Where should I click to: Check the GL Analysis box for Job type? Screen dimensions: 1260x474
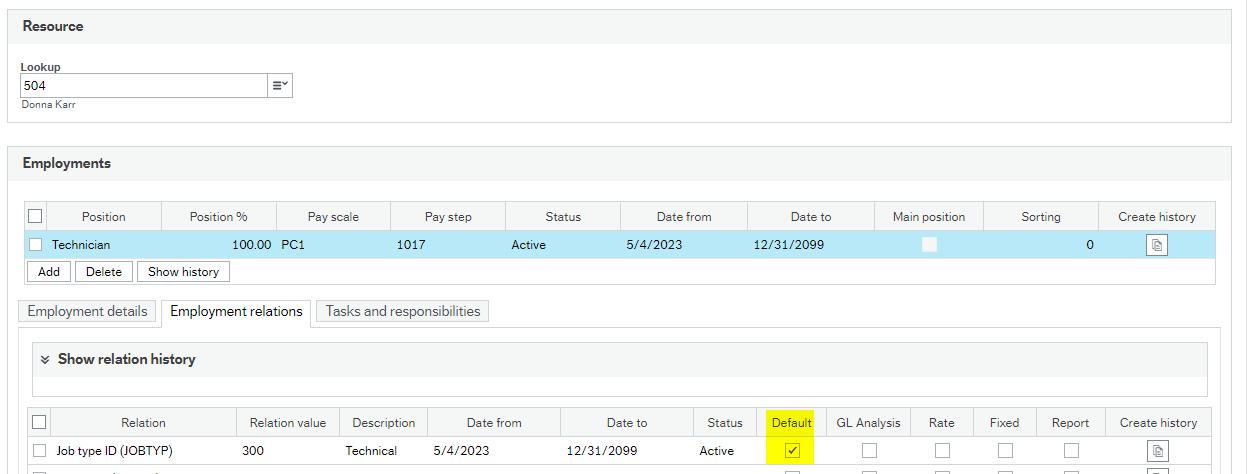[x=869, y=451]
